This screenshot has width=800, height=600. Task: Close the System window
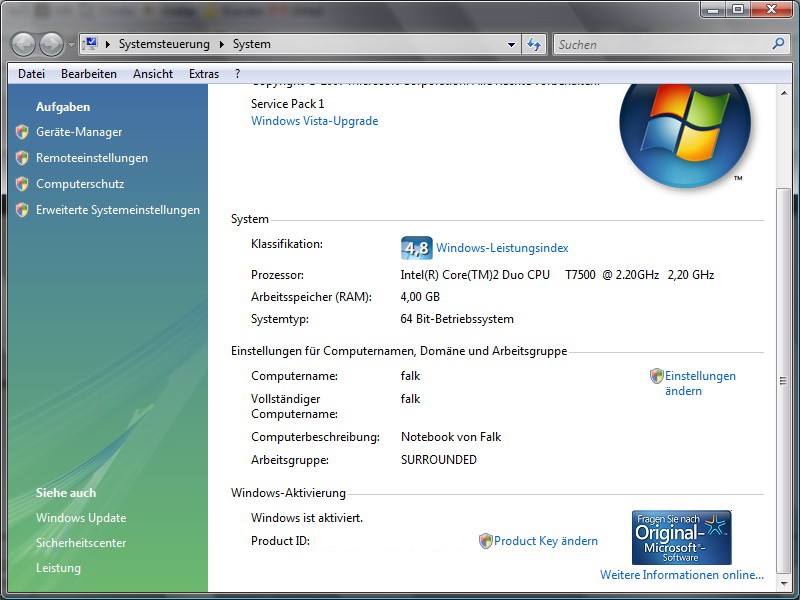pos(772,9)
